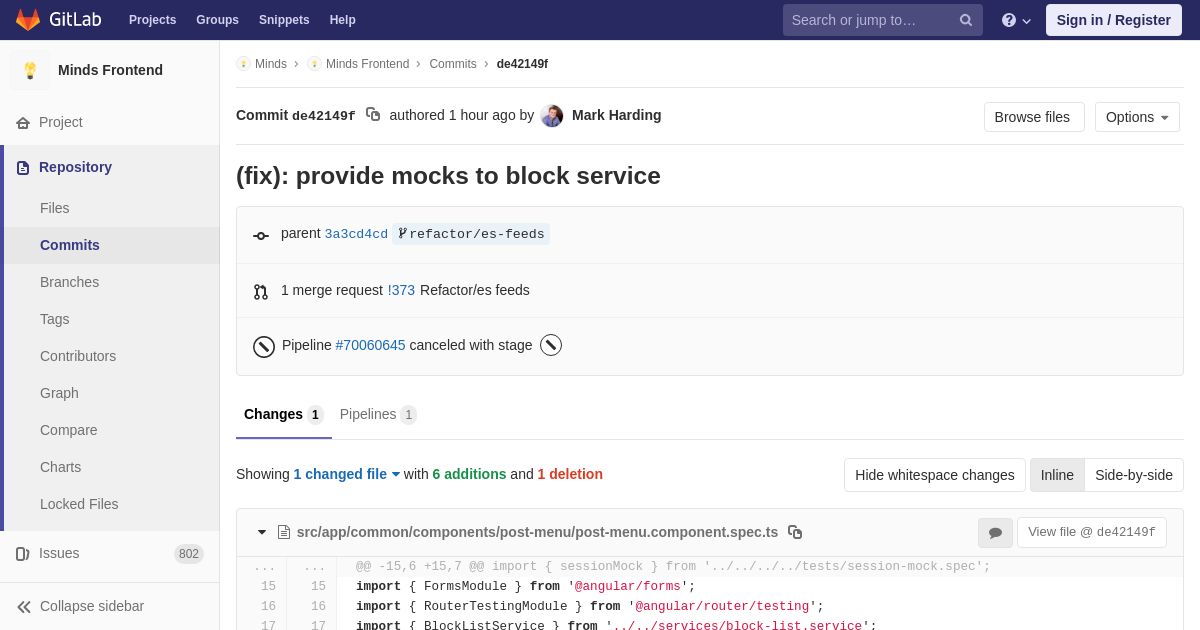1200x630 pixels.
Task: Open the Minds Frontend sidebar title
Action: 110,70
